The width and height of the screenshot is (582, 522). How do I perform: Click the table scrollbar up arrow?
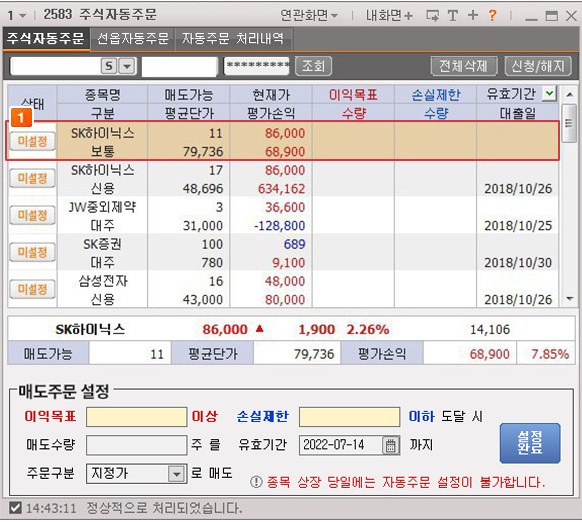point(569,94)
